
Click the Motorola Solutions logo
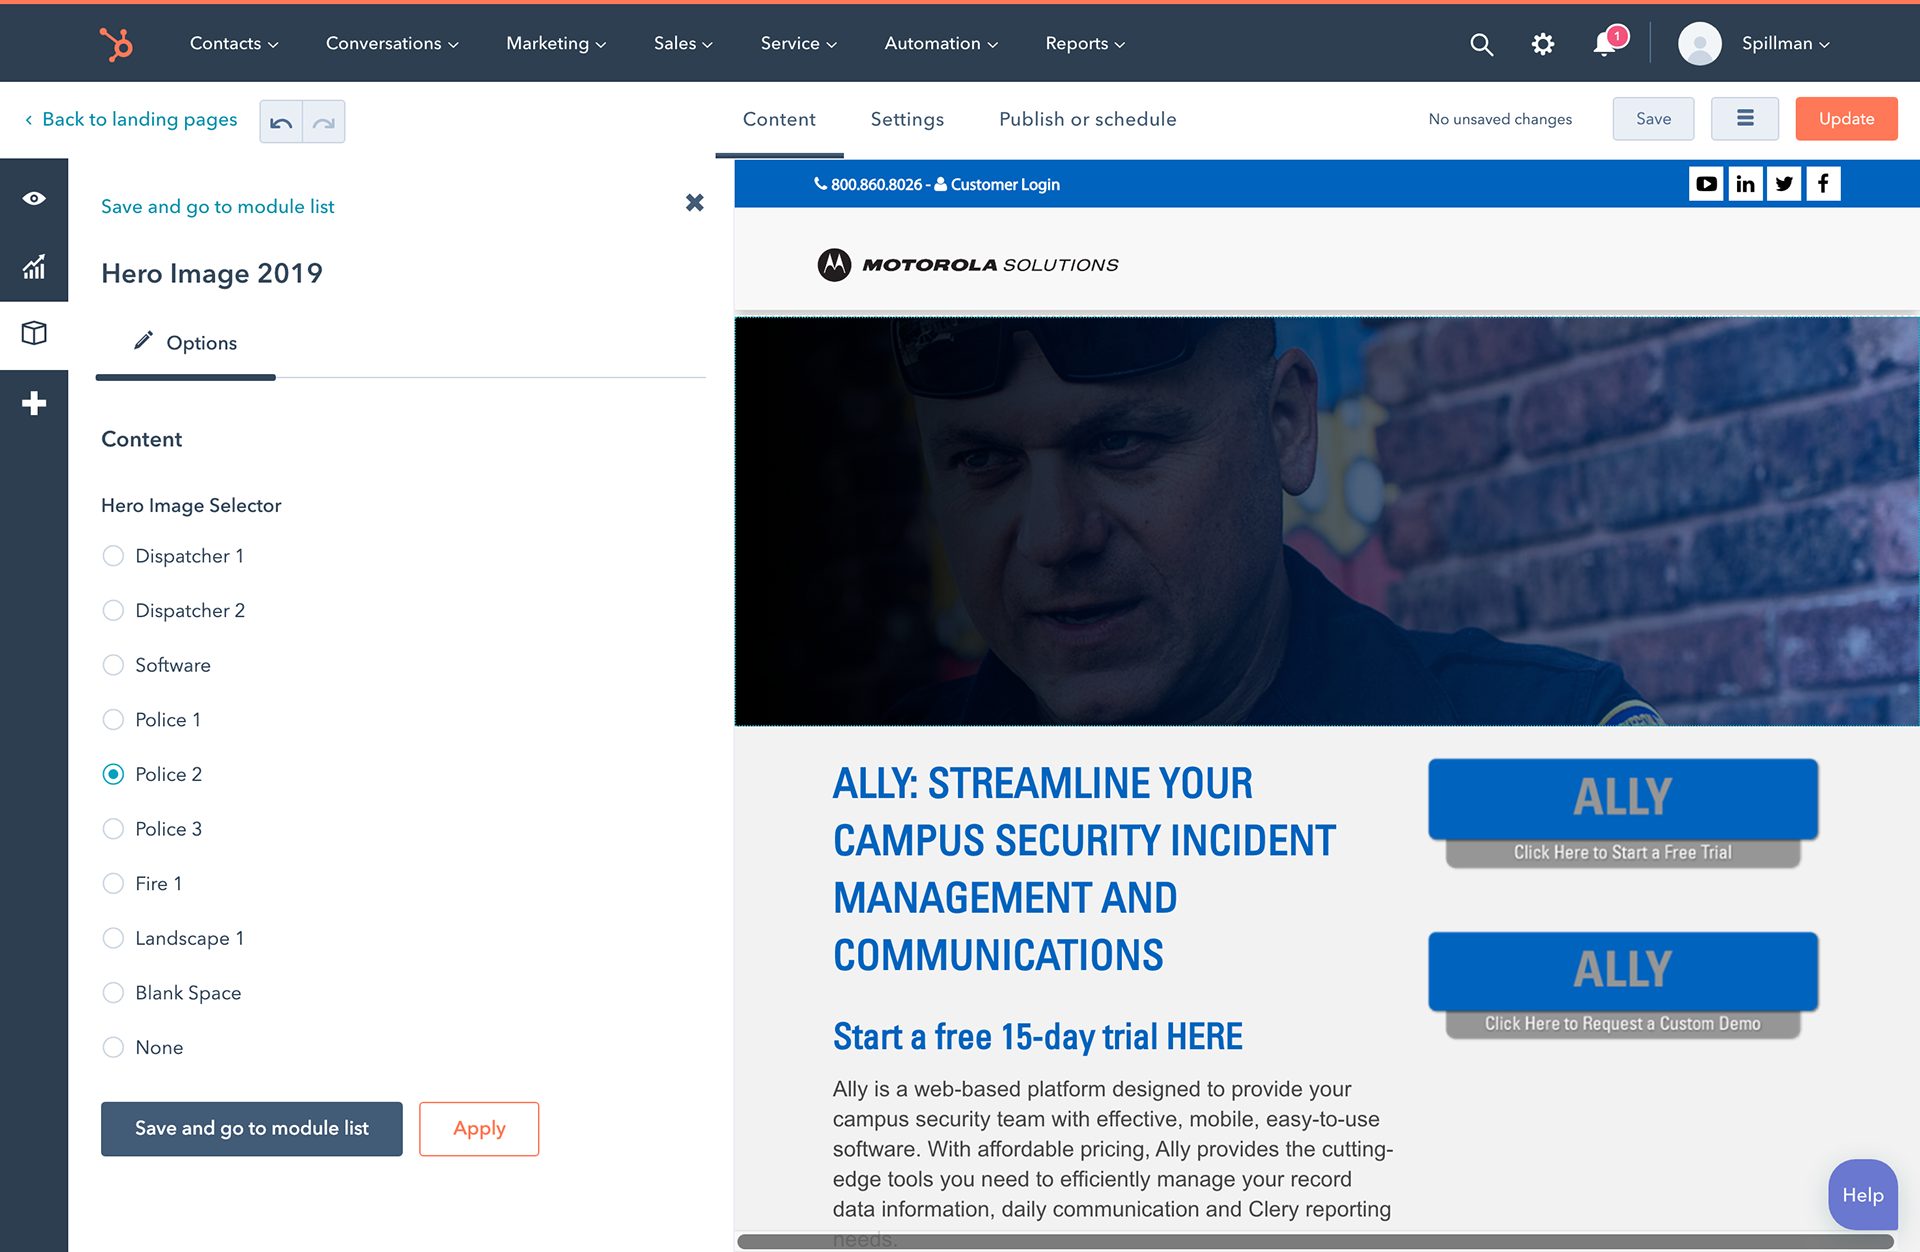click(967, 265)
